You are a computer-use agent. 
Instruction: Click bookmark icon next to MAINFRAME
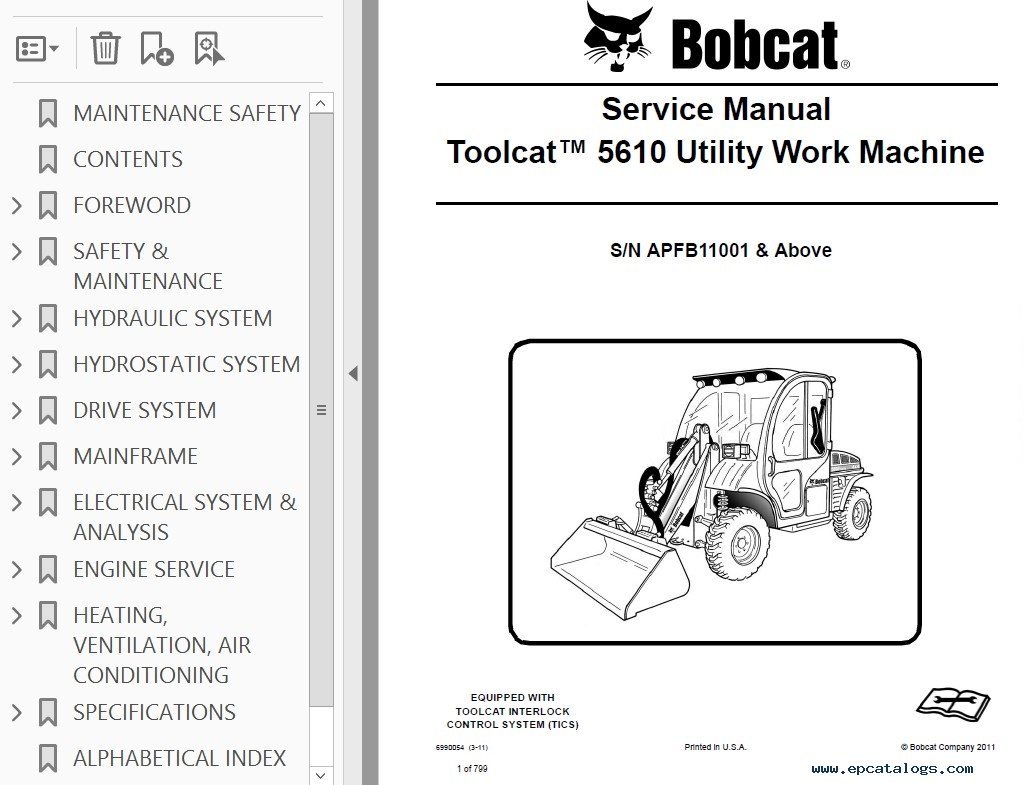47,456
